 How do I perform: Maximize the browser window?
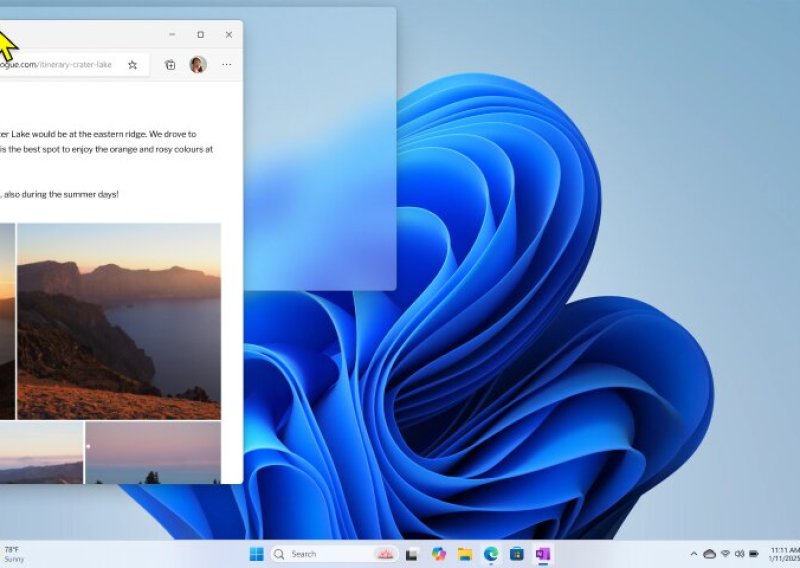(x=201, y=35)
